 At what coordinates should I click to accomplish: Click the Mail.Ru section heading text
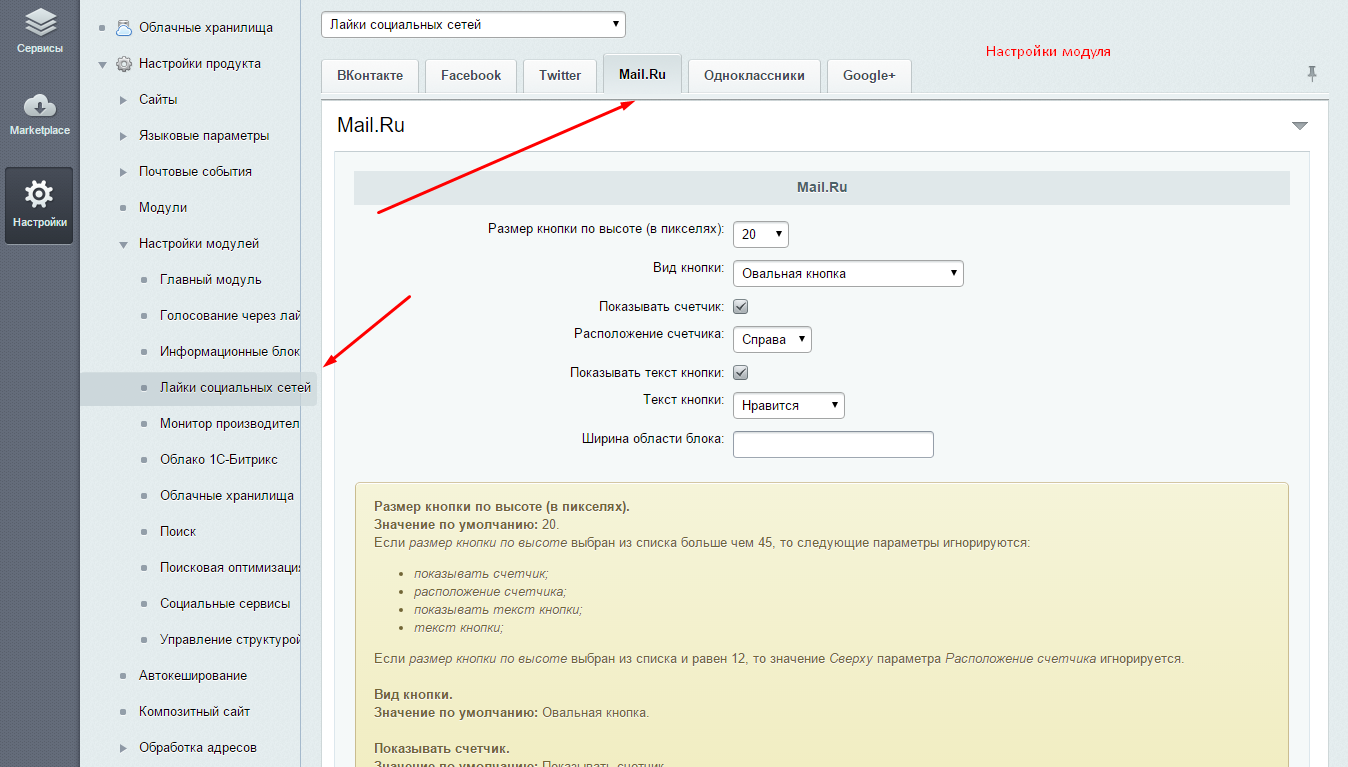(371, 126)
